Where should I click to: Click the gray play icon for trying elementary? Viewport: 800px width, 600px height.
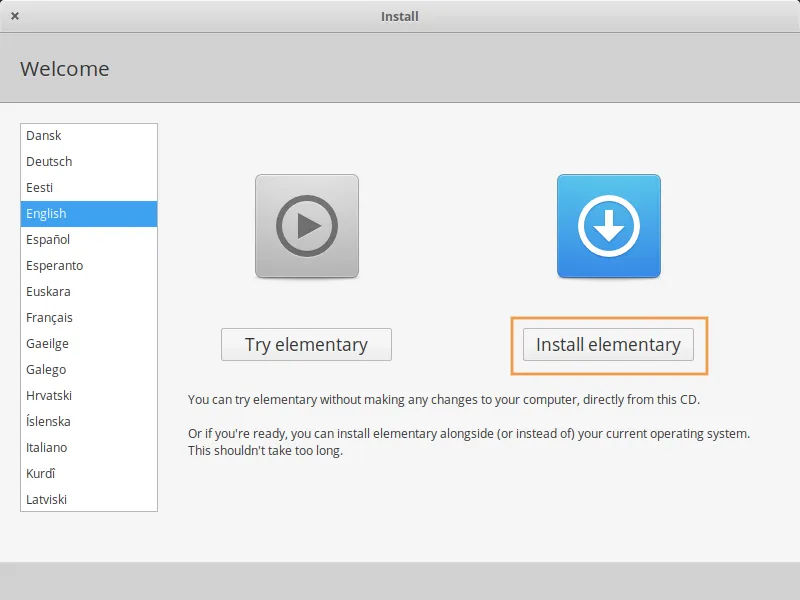coord(307,226)
